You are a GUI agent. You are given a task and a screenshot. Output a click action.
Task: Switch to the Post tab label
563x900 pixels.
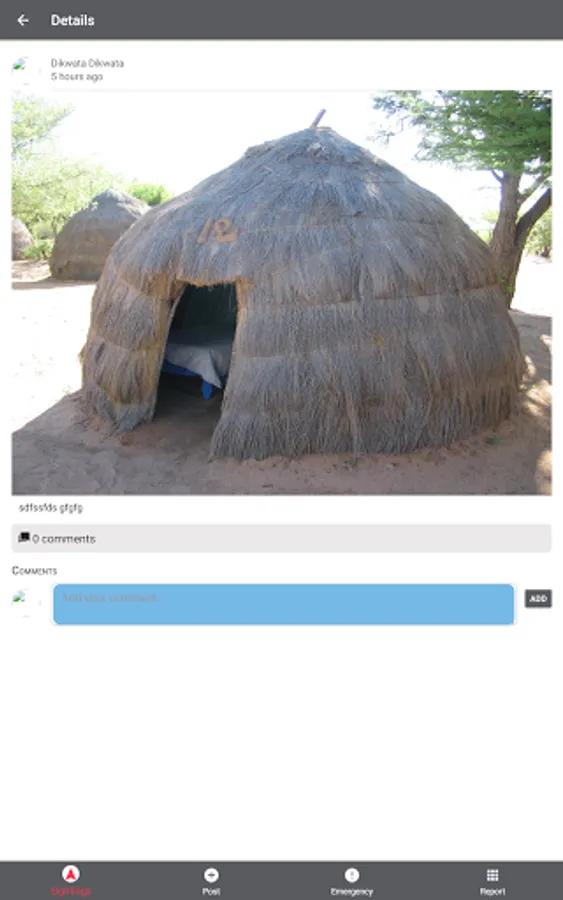211,891
